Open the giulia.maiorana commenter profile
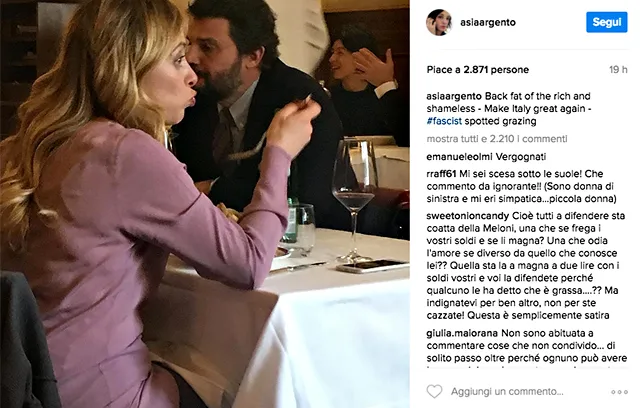 click(x=462, y=333)
